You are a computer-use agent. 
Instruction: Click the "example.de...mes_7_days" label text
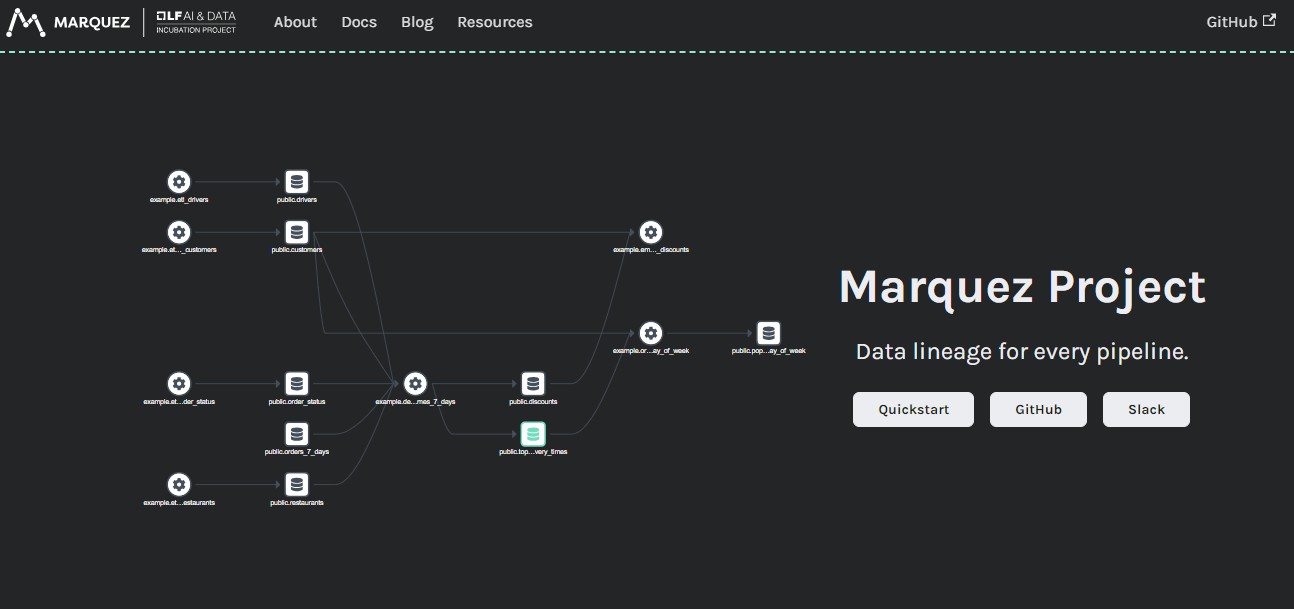pyautogui.click(x=415, y=402)
